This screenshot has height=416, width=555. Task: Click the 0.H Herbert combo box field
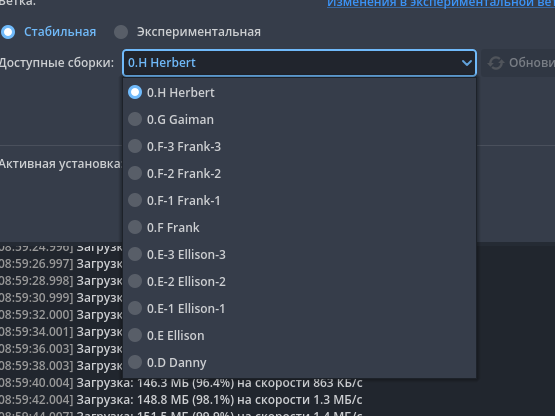coord(299,63)
